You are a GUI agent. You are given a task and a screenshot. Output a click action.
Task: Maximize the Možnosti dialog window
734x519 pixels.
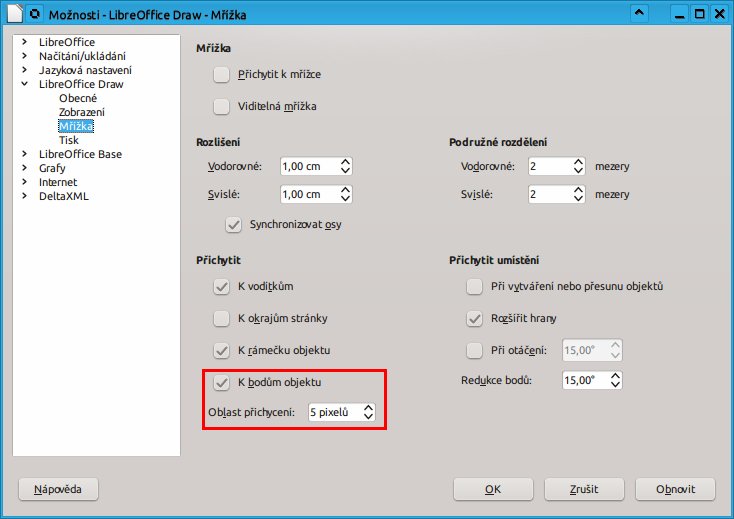coord(699,14)
